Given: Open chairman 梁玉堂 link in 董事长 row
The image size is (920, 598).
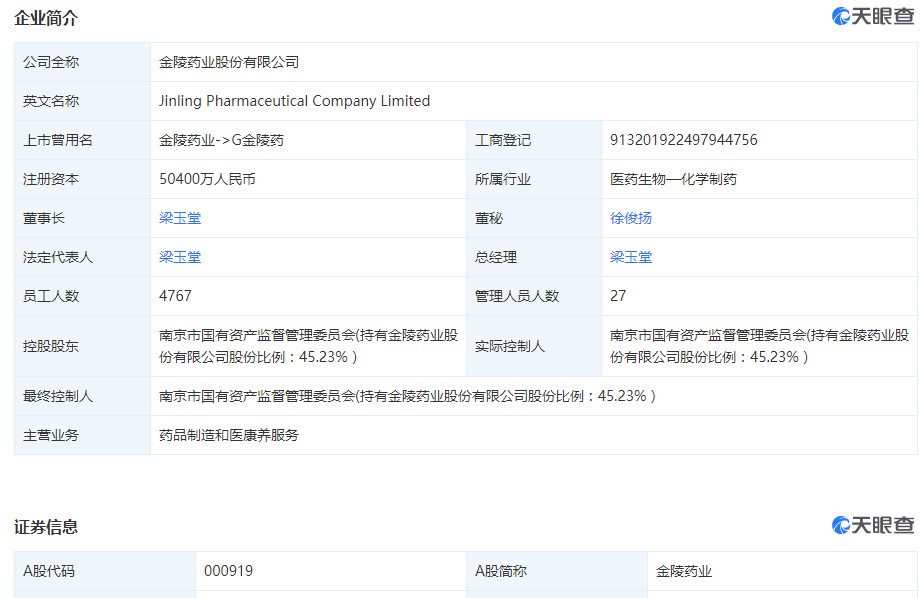Looking at the screenshot, I should click(x=180, y=218).
